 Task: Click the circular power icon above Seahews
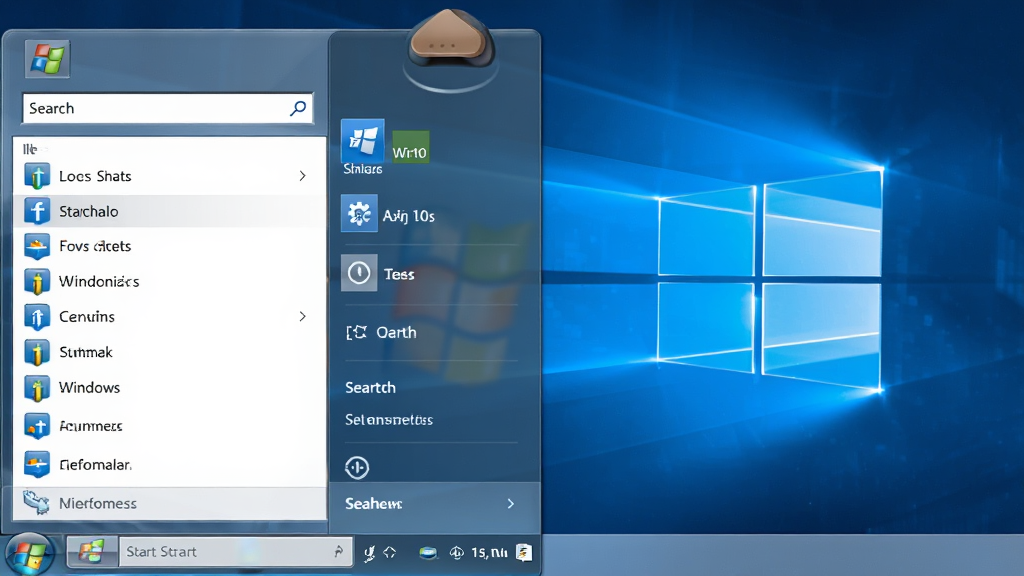pos(357,467)
